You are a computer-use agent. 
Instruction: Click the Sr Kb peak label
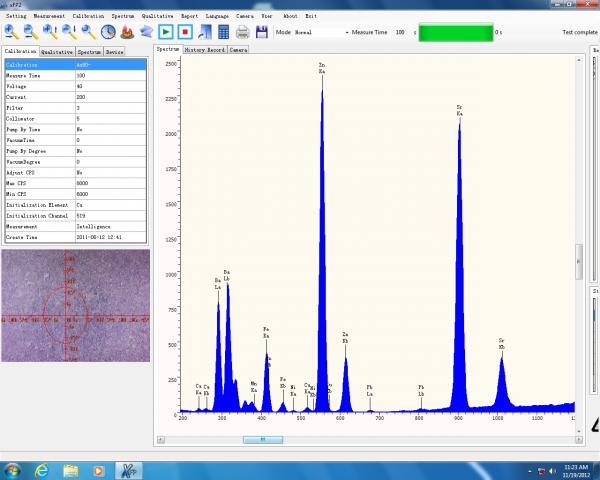point(502,344)
